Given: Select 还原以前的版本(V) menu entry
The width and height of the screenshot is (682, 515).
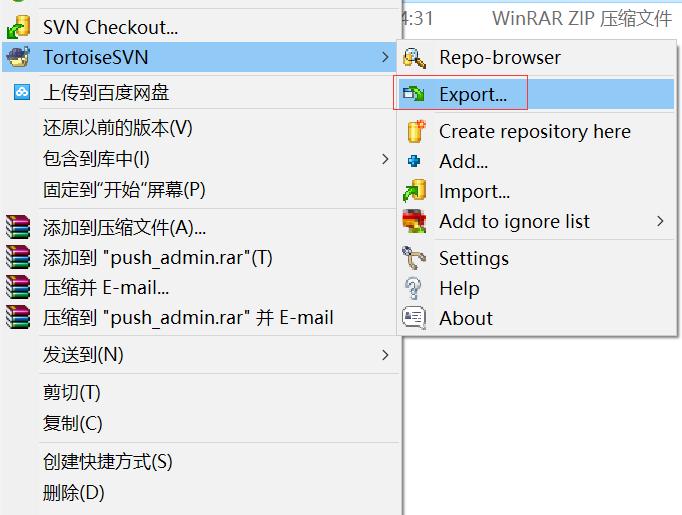Looking at the screenshot, I should tap(117, 128).
